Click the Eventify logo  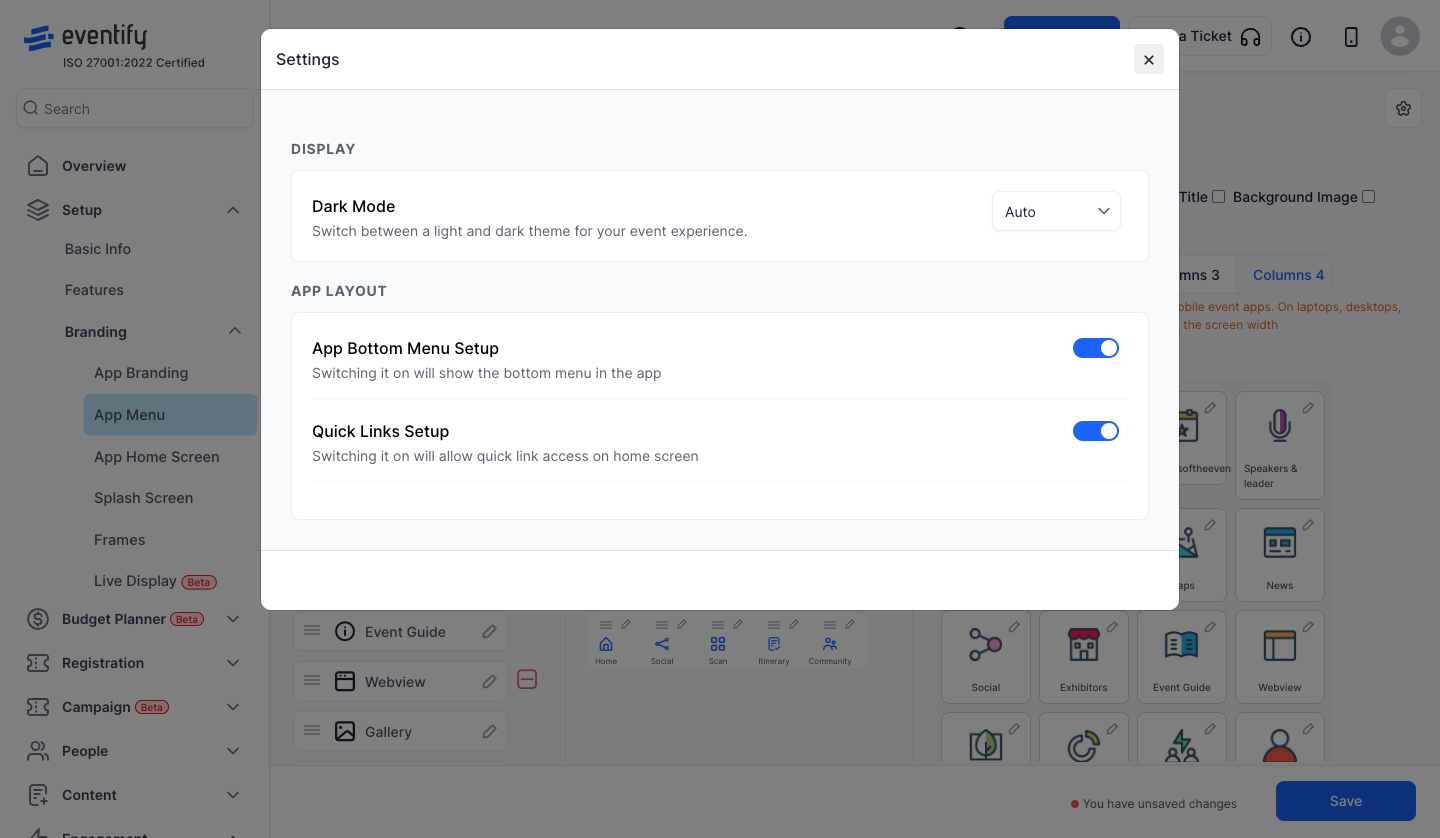pos(86,38)
